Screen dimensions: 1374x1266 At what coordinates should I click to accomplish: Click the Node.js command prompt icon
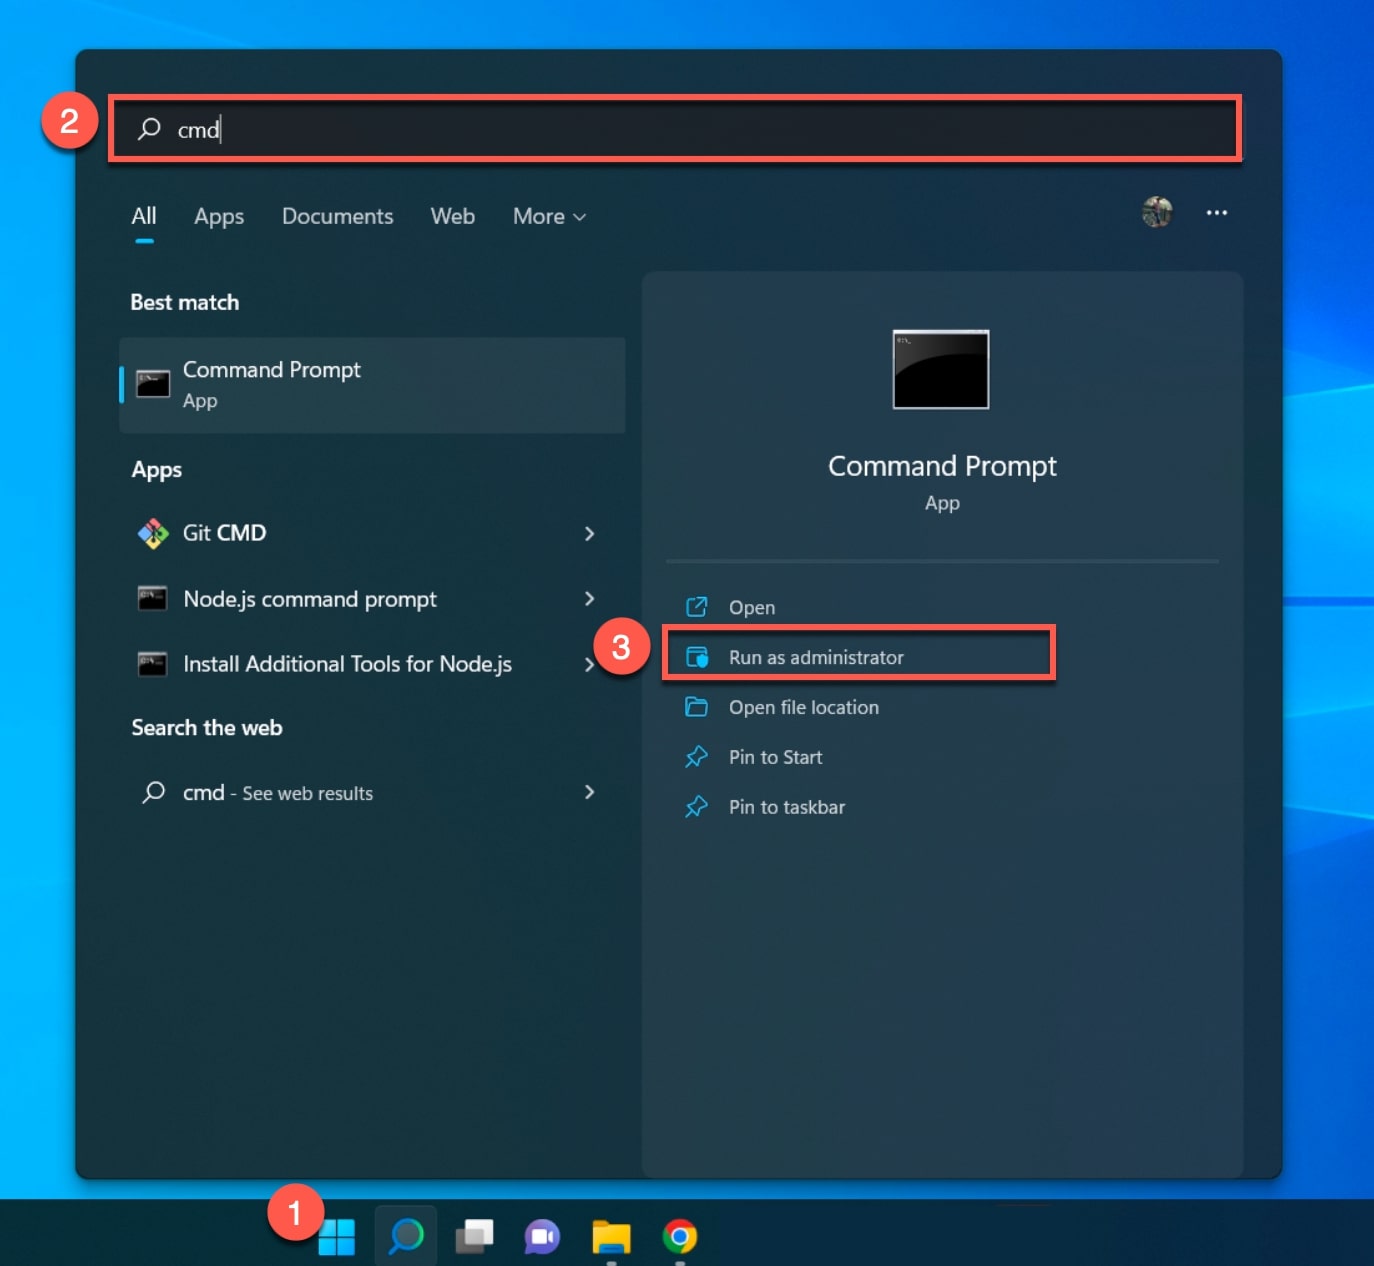(x=153, y=598)
